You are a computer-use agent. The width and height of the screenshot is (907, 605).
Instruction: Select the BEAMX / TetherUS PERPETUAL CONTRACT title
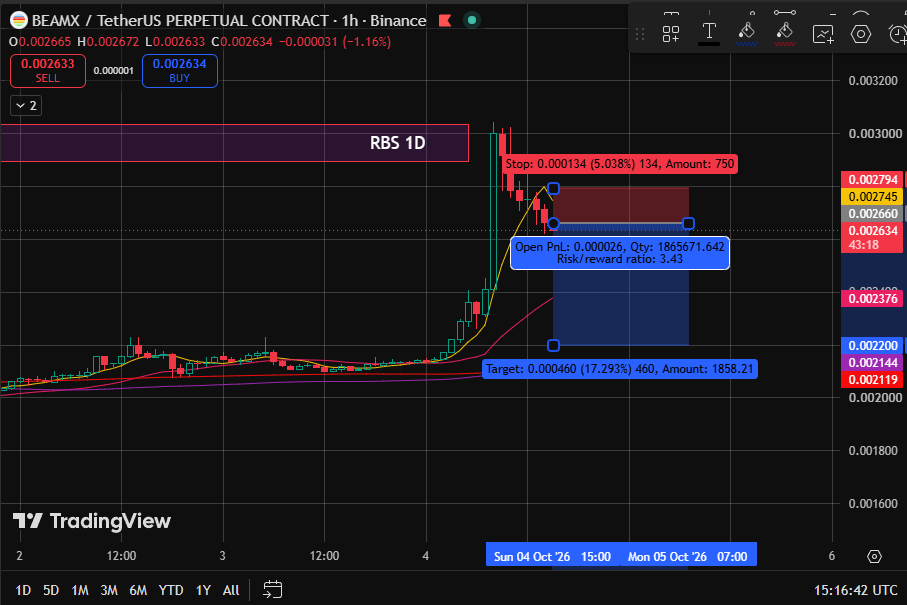tap(180, 21)
